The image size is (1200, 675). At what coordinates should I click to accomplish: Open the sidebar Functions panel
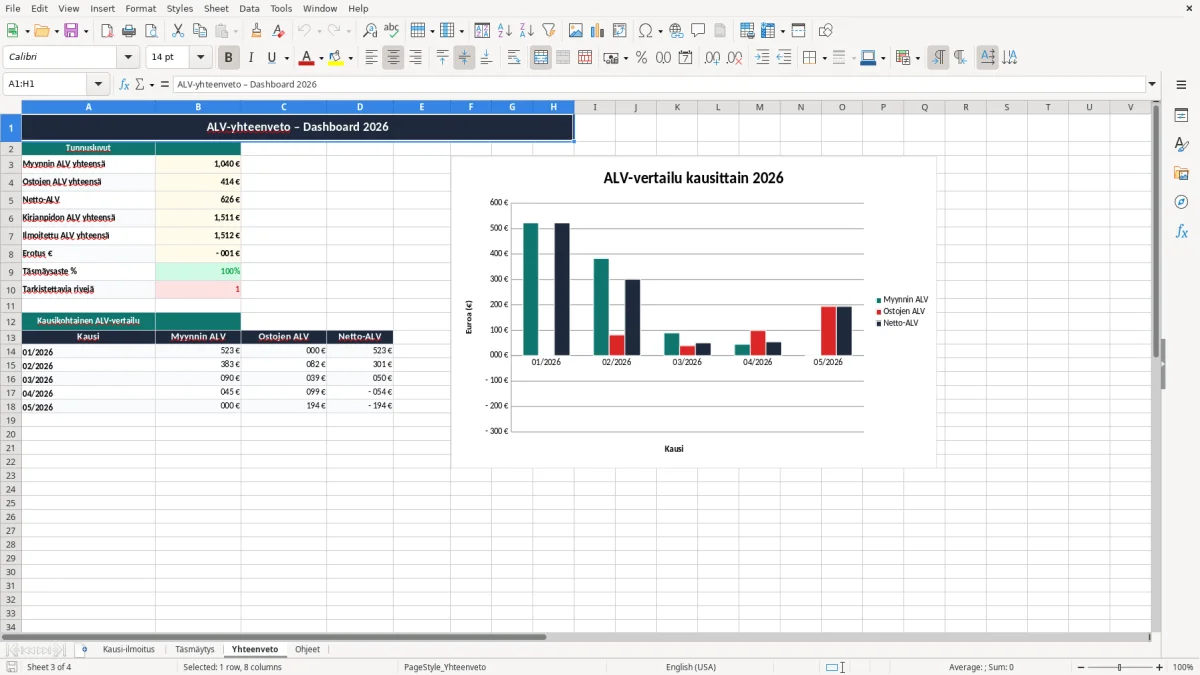[1181, 231]
